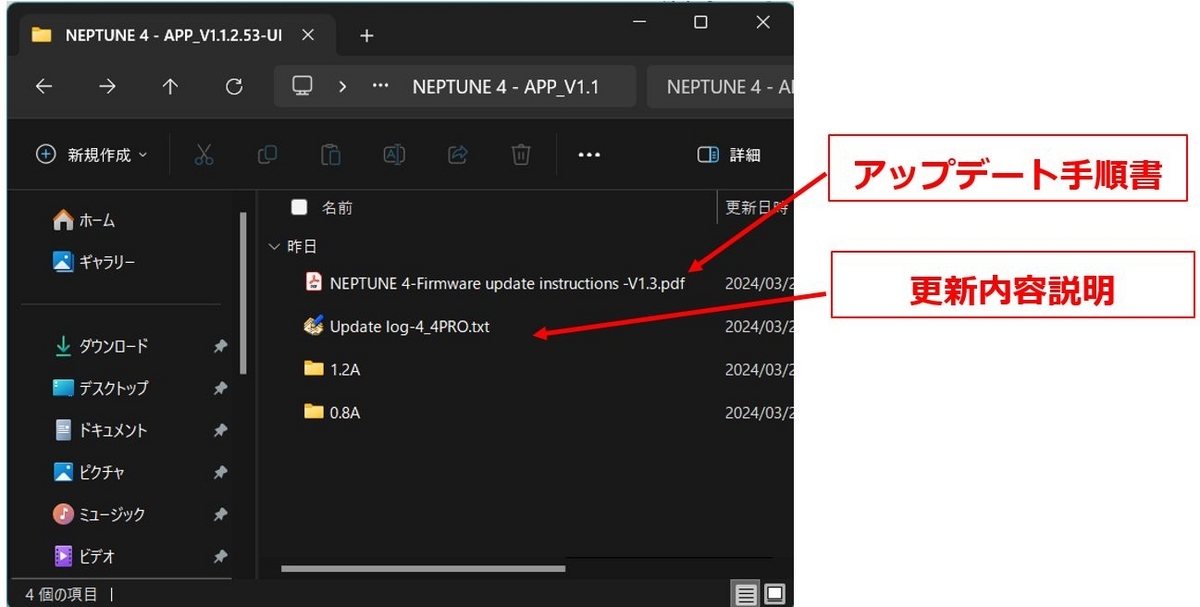Click the 0.8A folder icon
The image size is (1200, 607).
(x=314, y=411)
